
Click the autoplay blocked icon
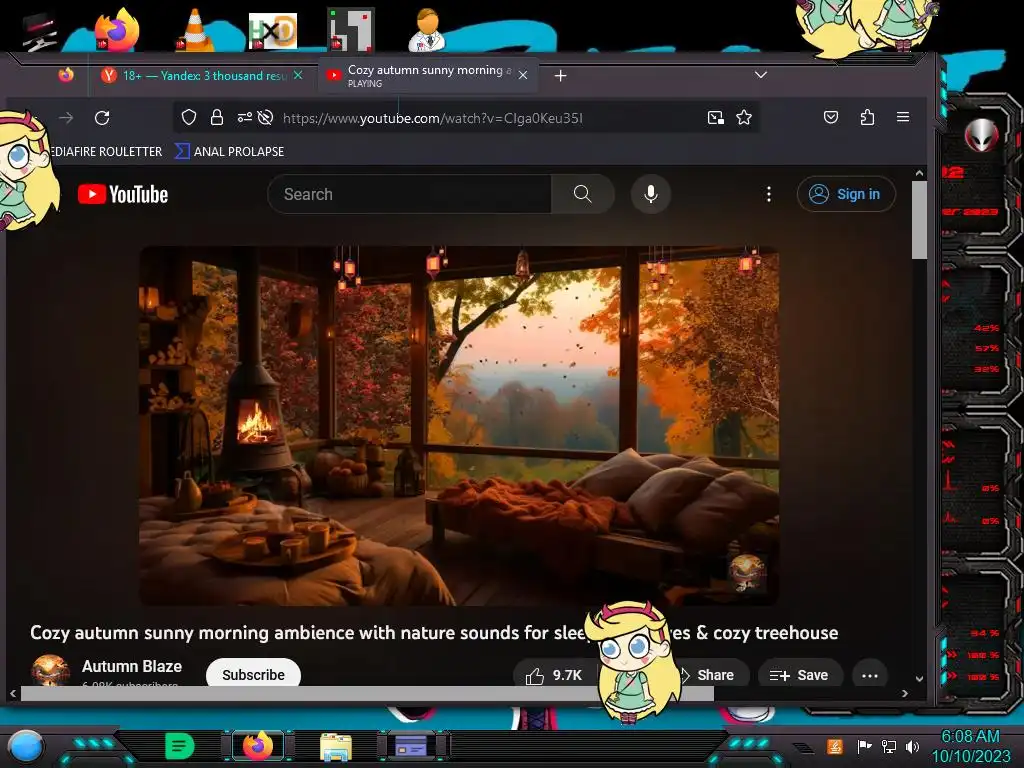pyautogui.click(x=265, y=118)
